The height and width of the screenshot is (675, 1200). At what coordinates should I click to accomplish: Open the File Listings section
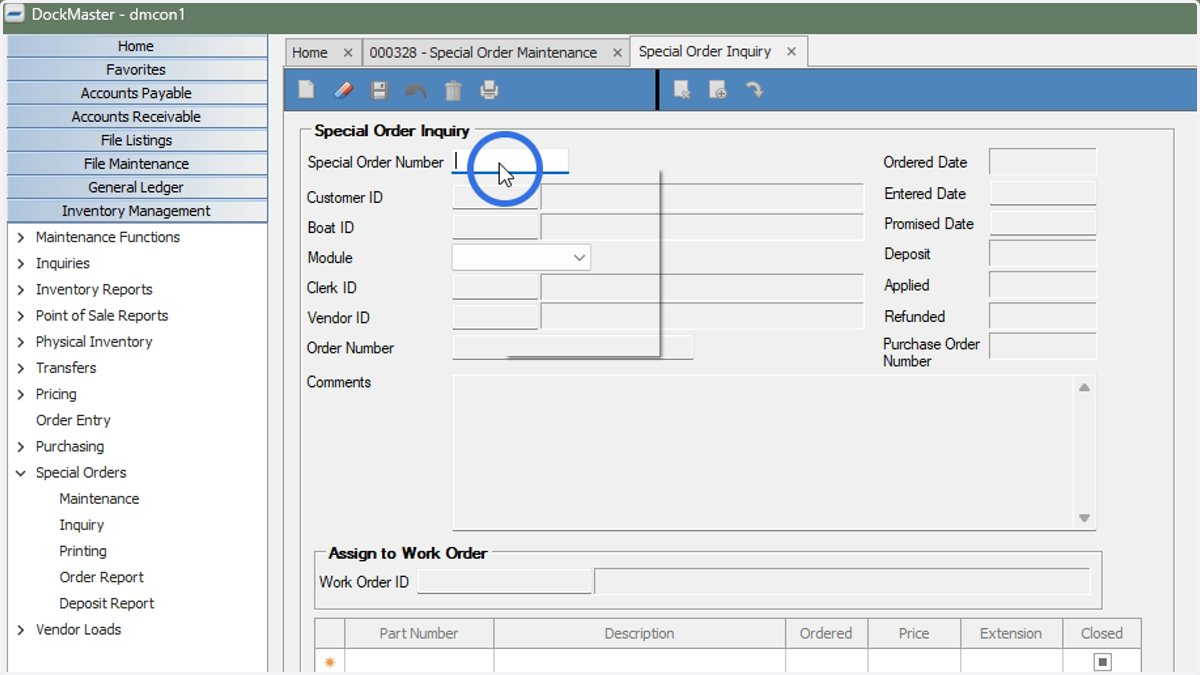(x=137, y=140)
